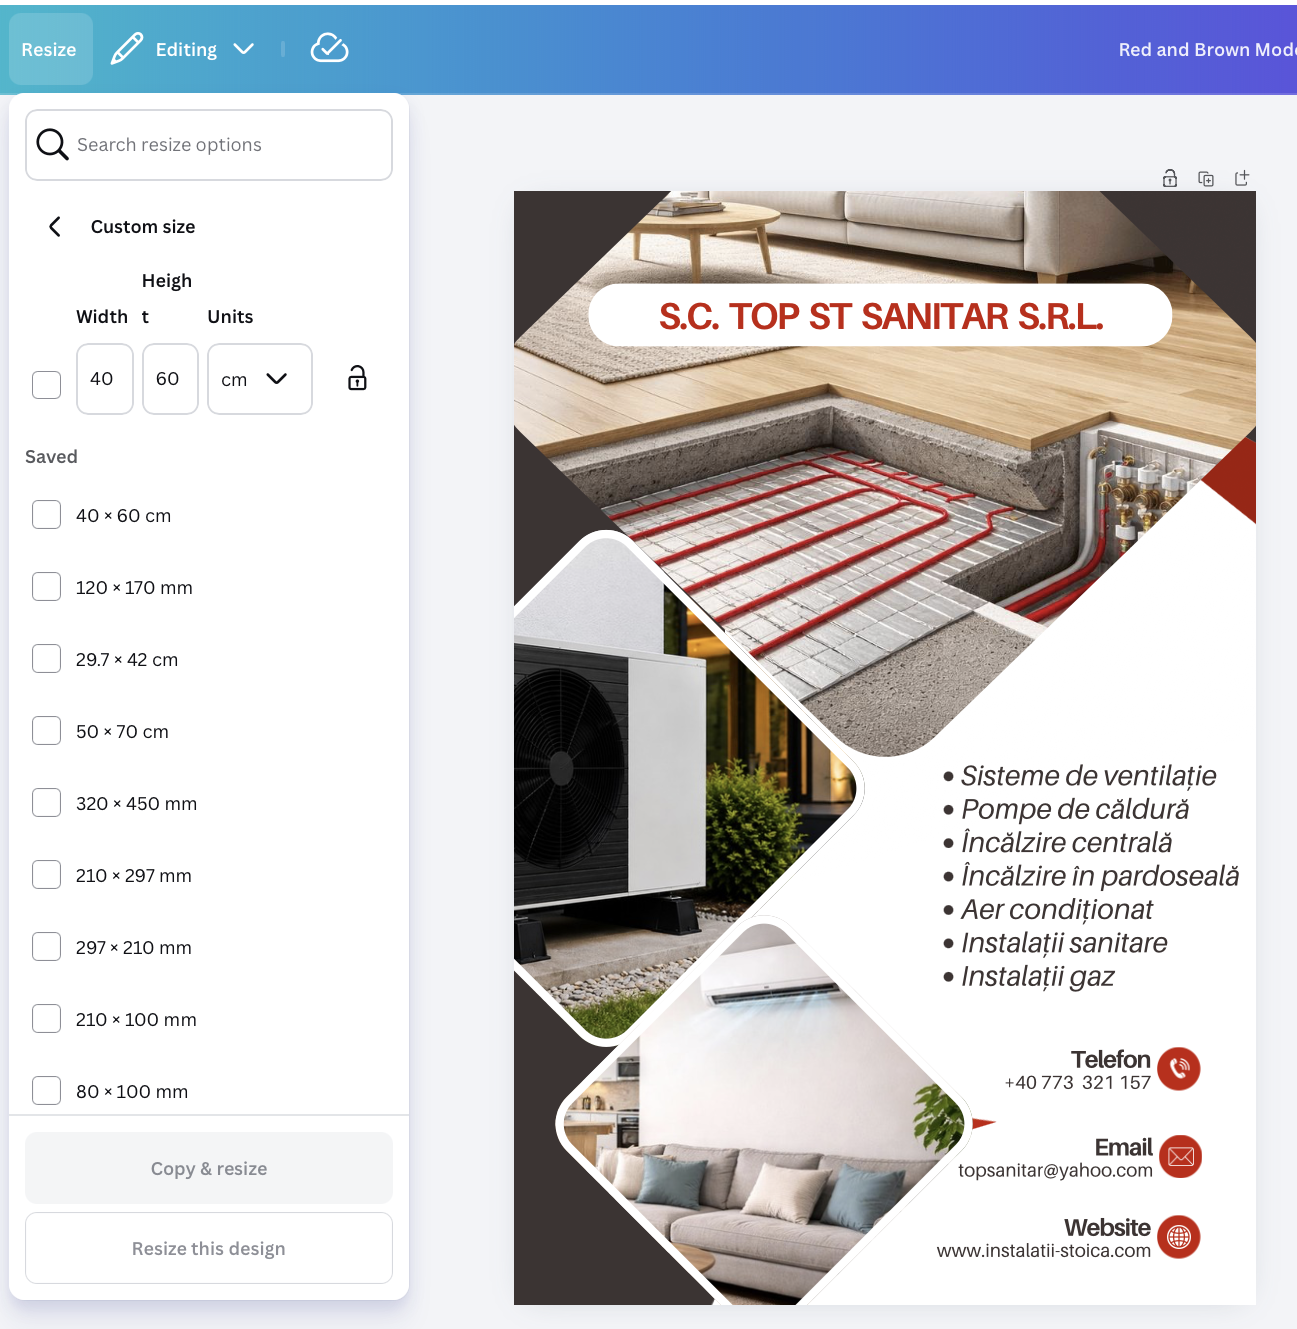Toggle the aspect ratio lock icon
The width and height of the screenshot is (1297, 1329).
pyautogui.click(x=357, y=378)
